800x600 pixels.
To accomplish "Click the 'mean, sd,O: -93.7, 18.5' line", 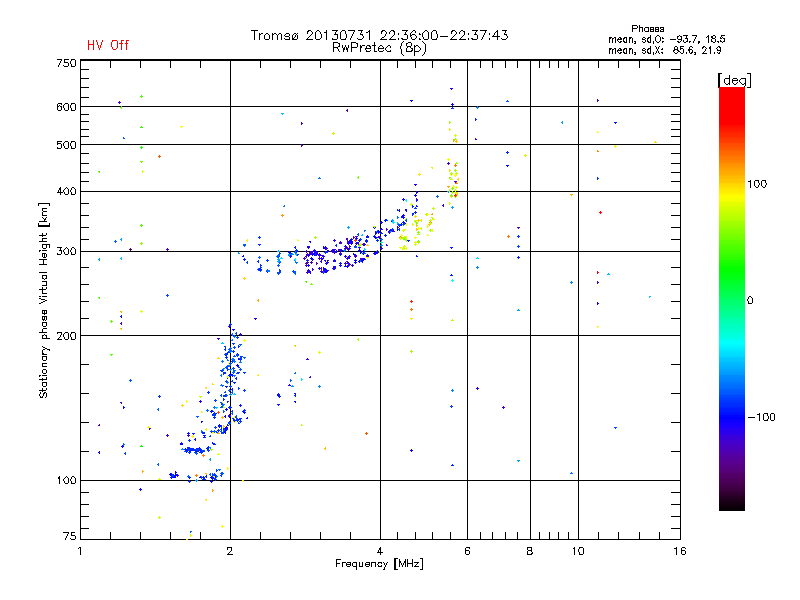I will 666,39.
